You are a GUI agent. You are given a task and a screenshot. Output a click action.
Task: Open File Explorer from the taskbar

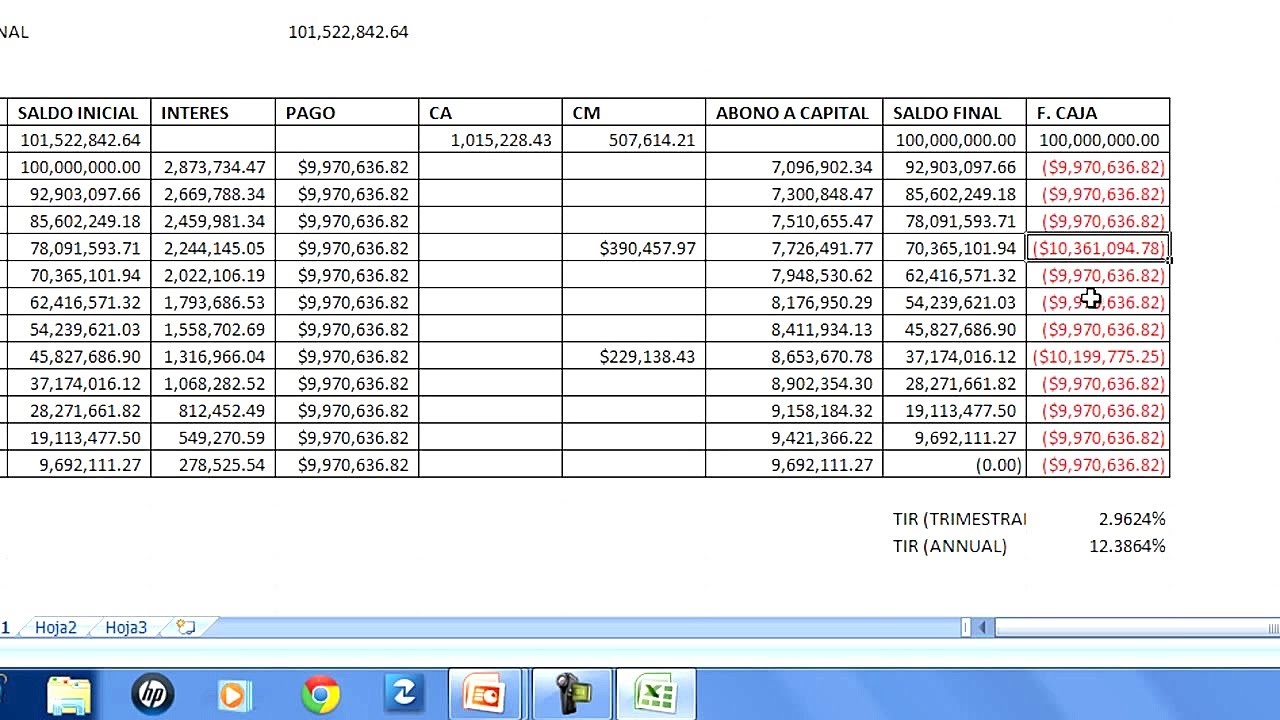[69, 695]
